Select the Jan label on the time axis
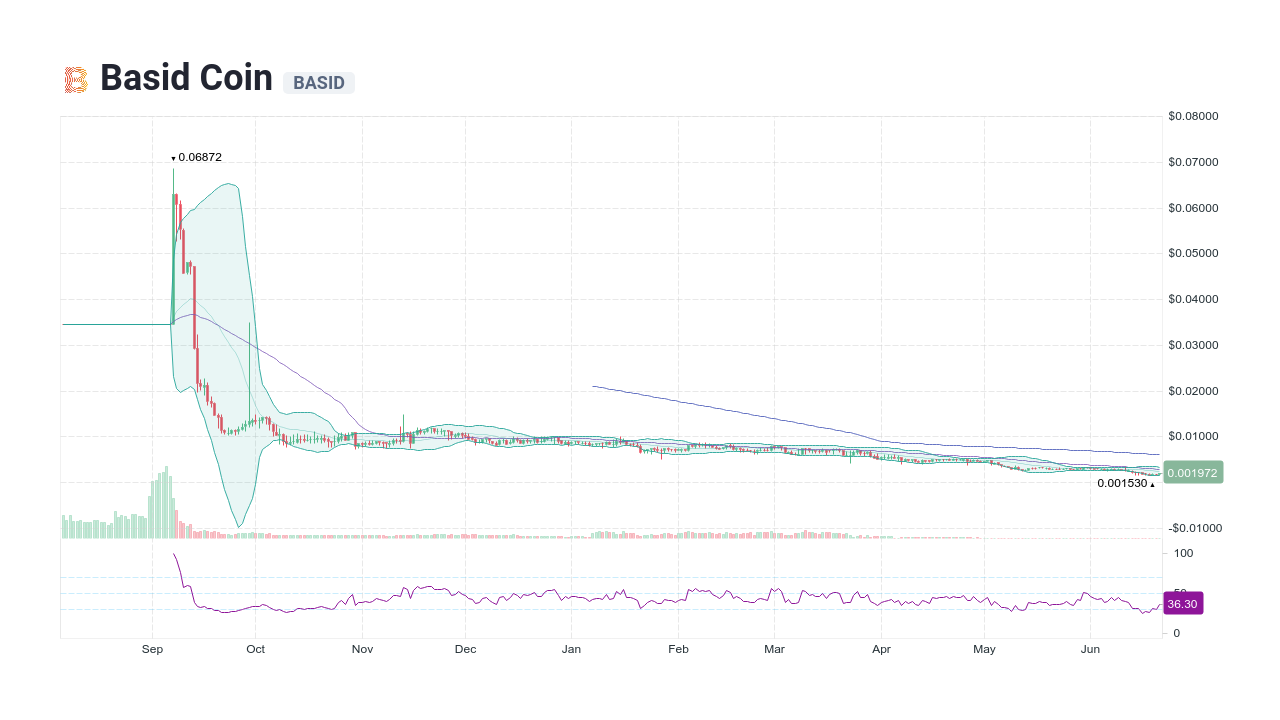 (x=571, y=649)
